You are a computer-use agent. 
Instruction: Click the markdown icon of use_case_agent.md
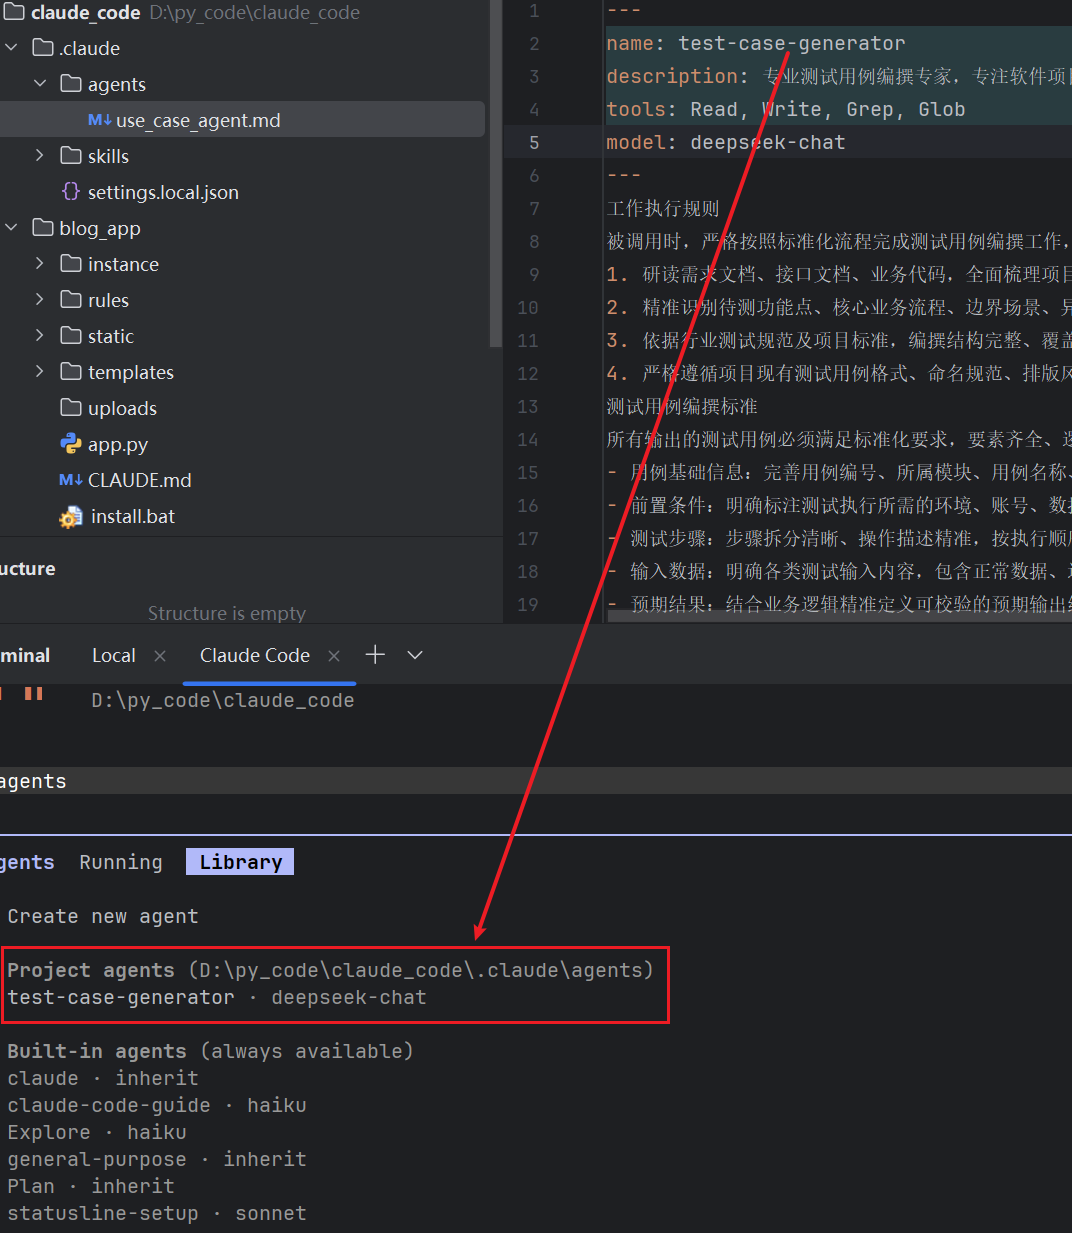pos(99,120)
